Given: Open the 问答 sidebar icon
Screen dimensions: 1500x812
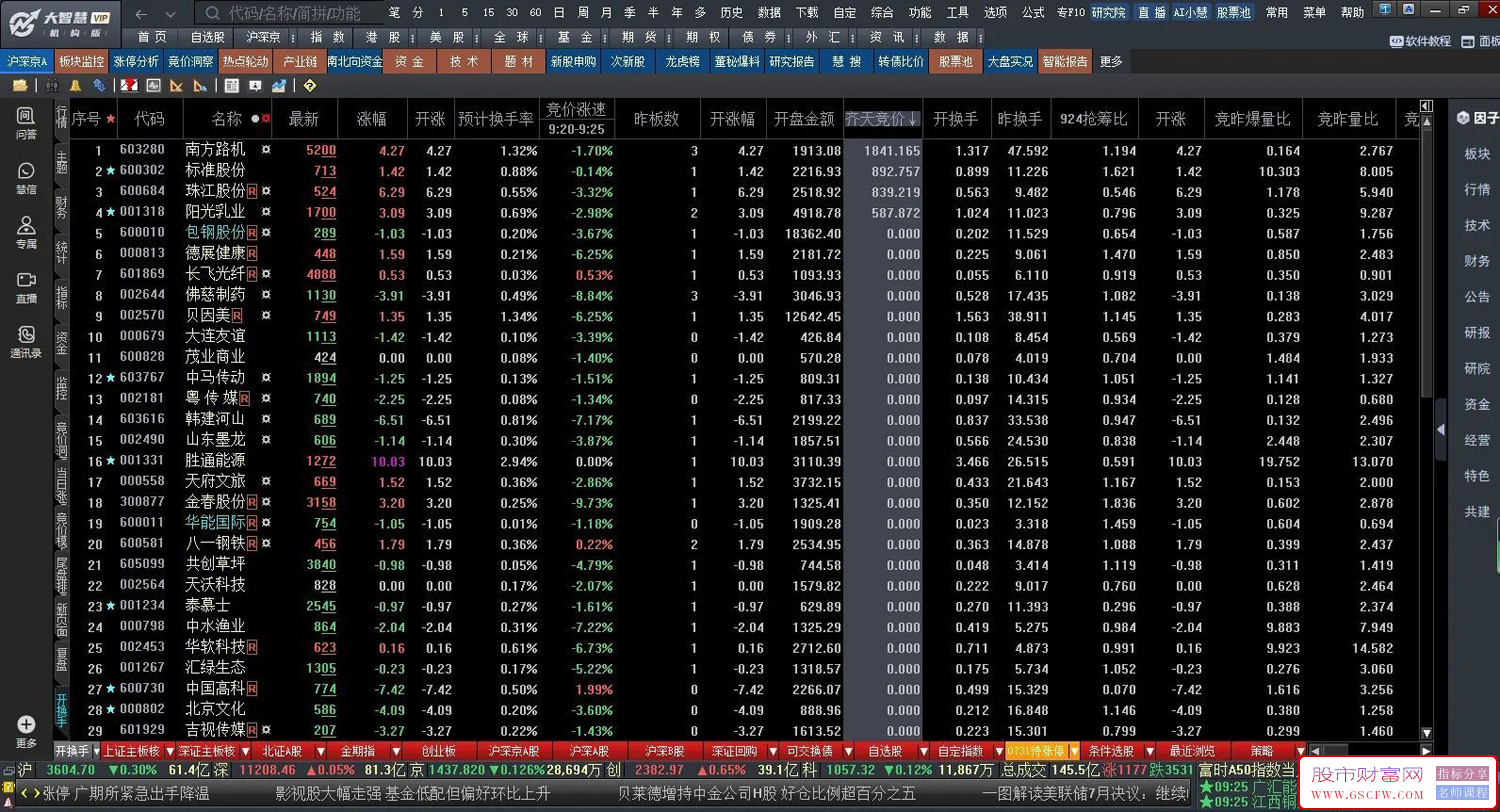Looking at the screenshot, I should coord(26,123).
